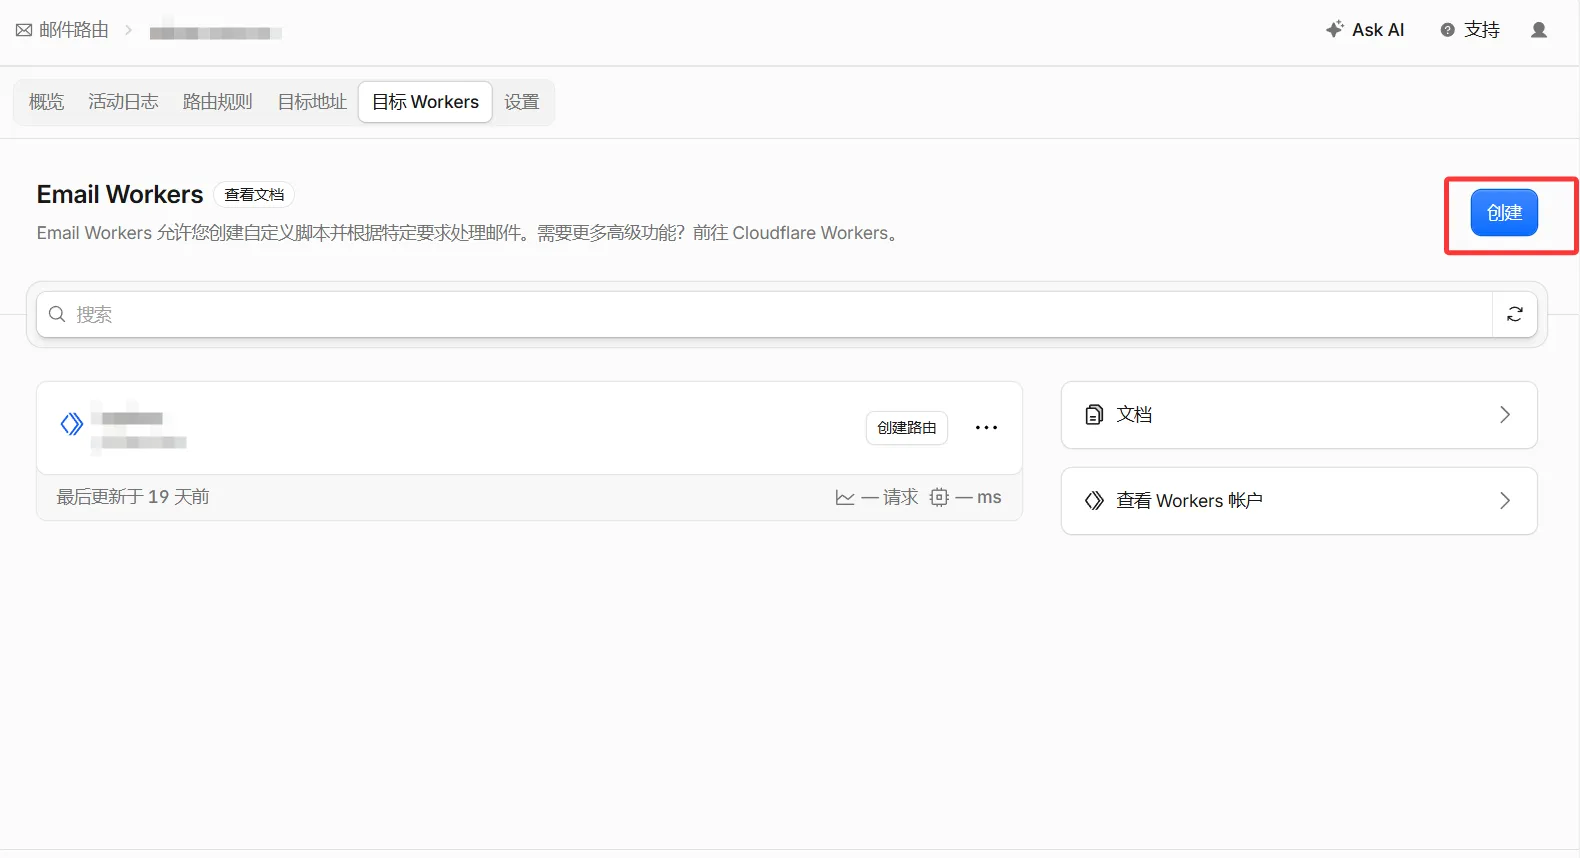Image resolution: width=1580 pixels, height=858 pixels.
Task: Click the blue 创建 button
Action: (1504, 213)
